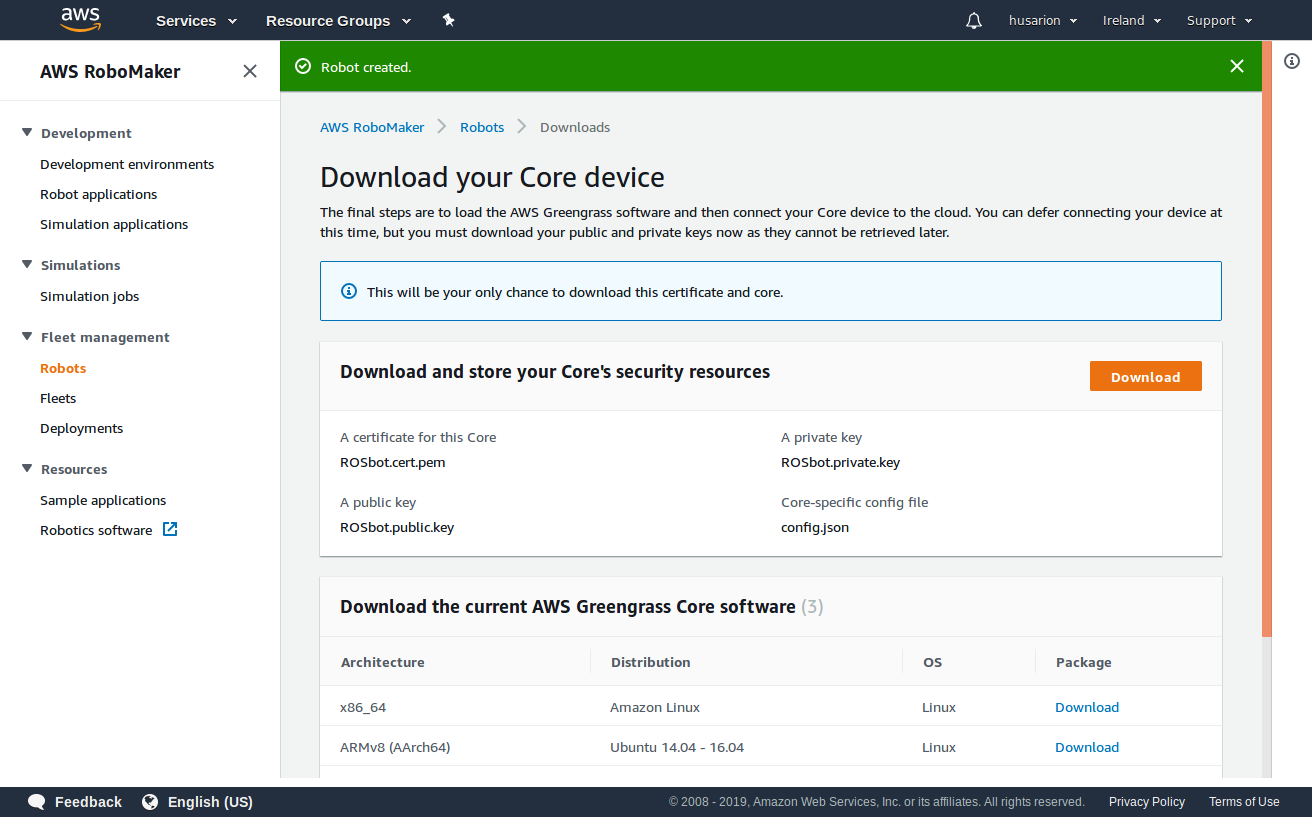Viewport: 1312px width, 817px height.
Task: Click the Package column header
Action: pyautogui.click(x=1084, y=662)
